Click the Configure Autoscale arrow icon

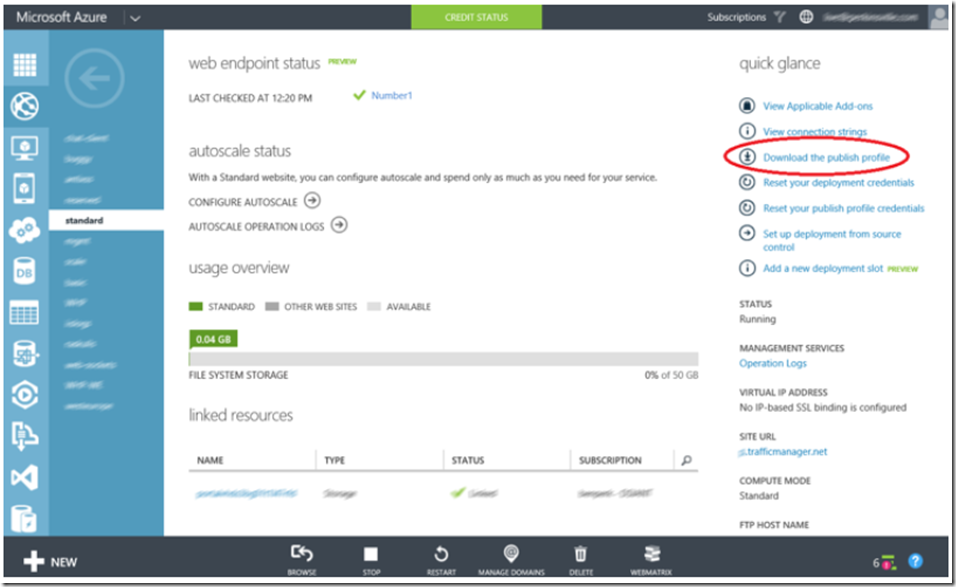312,201
